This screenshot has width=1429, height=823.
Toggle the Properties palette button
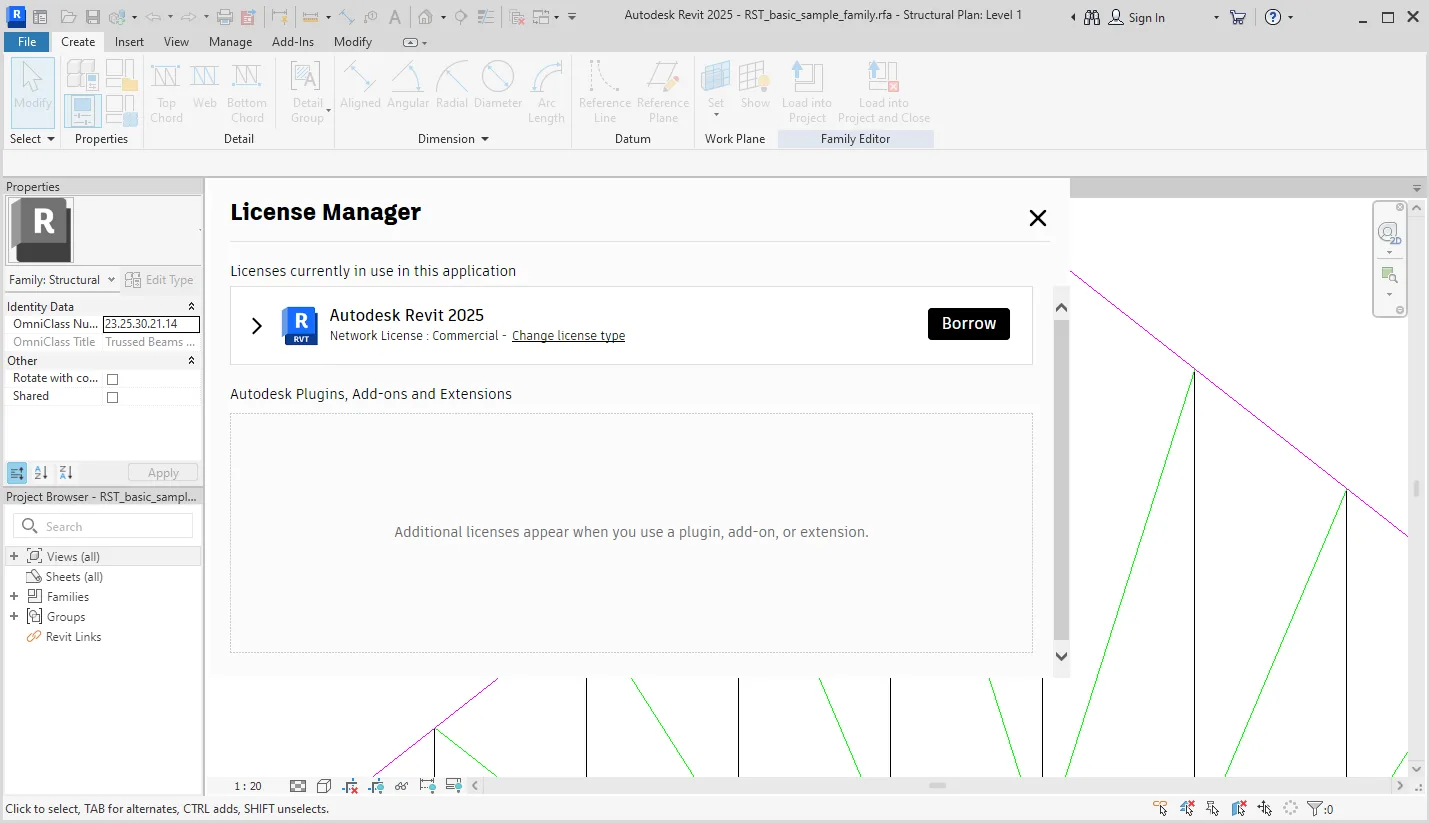(x=82, y=110)
